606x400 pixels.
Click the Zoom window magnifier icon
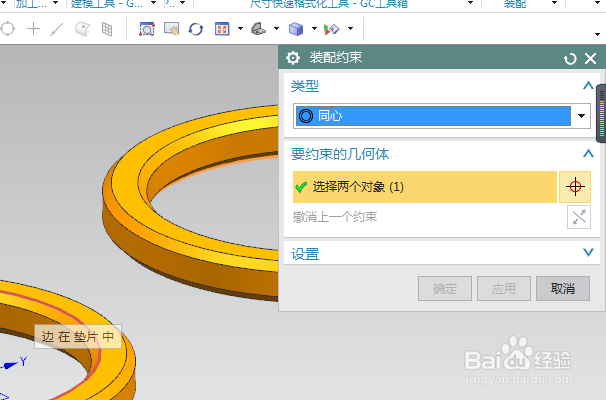pos(147,29)
